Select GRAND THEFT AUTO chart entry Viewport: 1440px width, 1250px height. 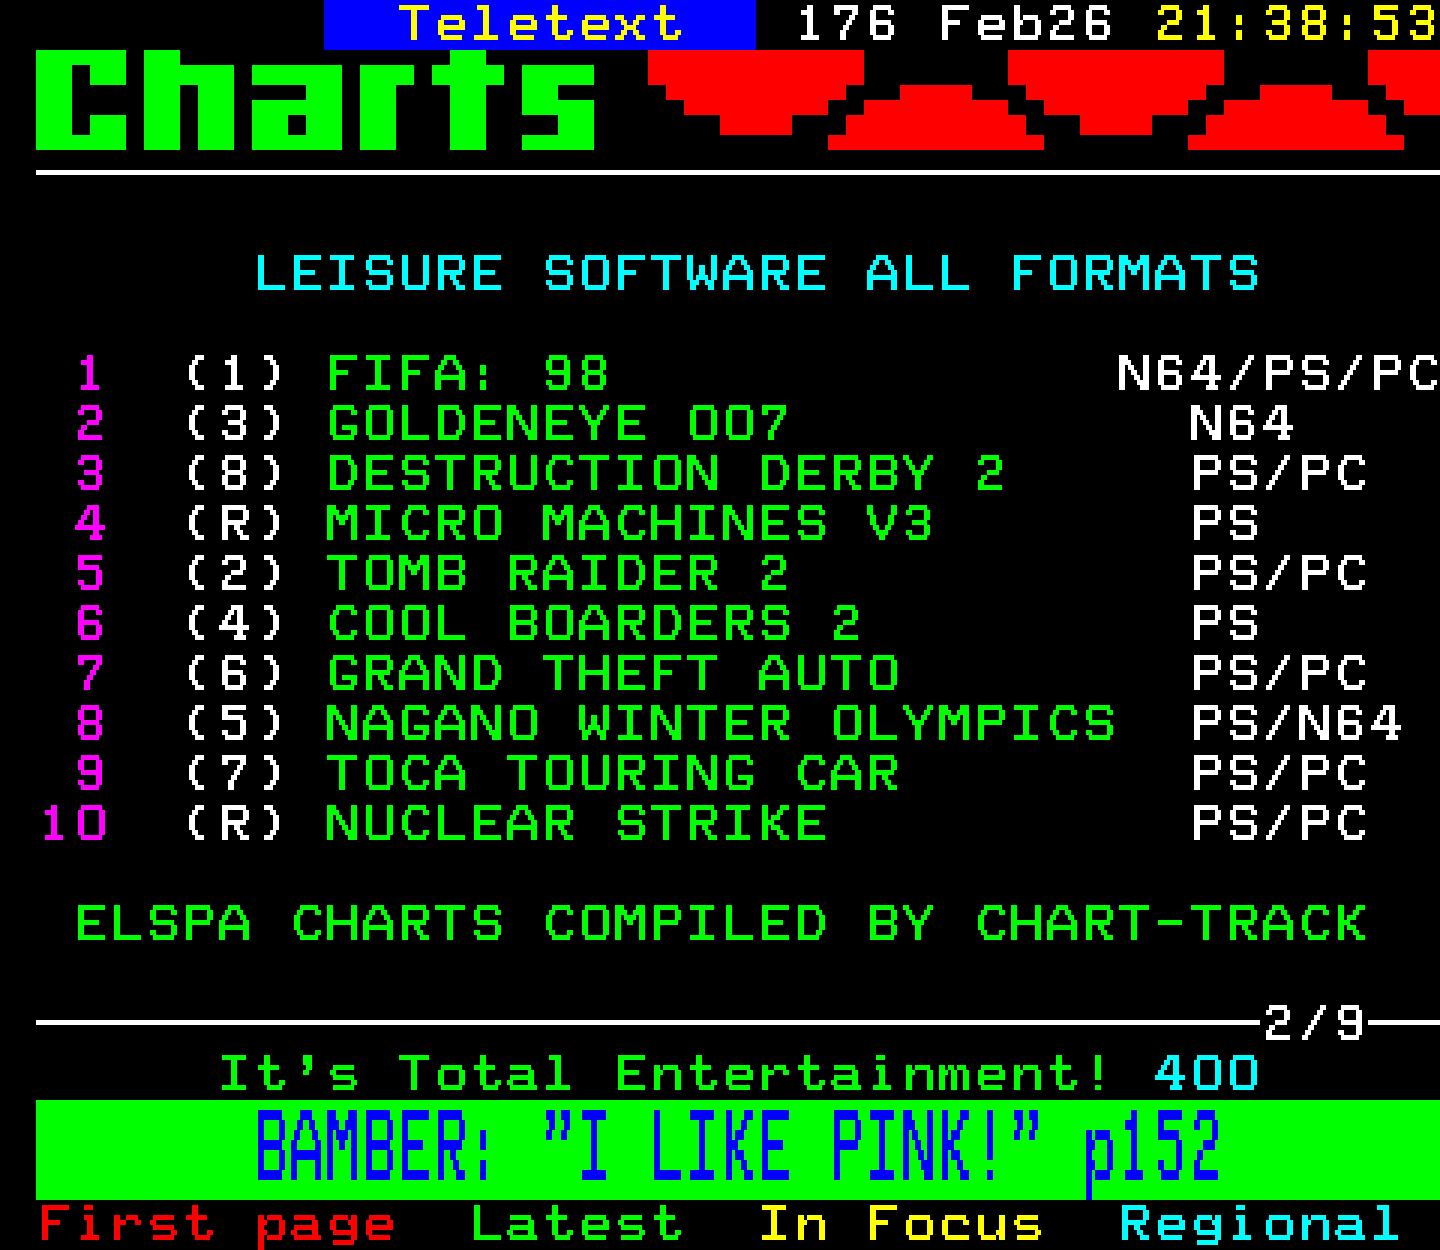[613, 673]
